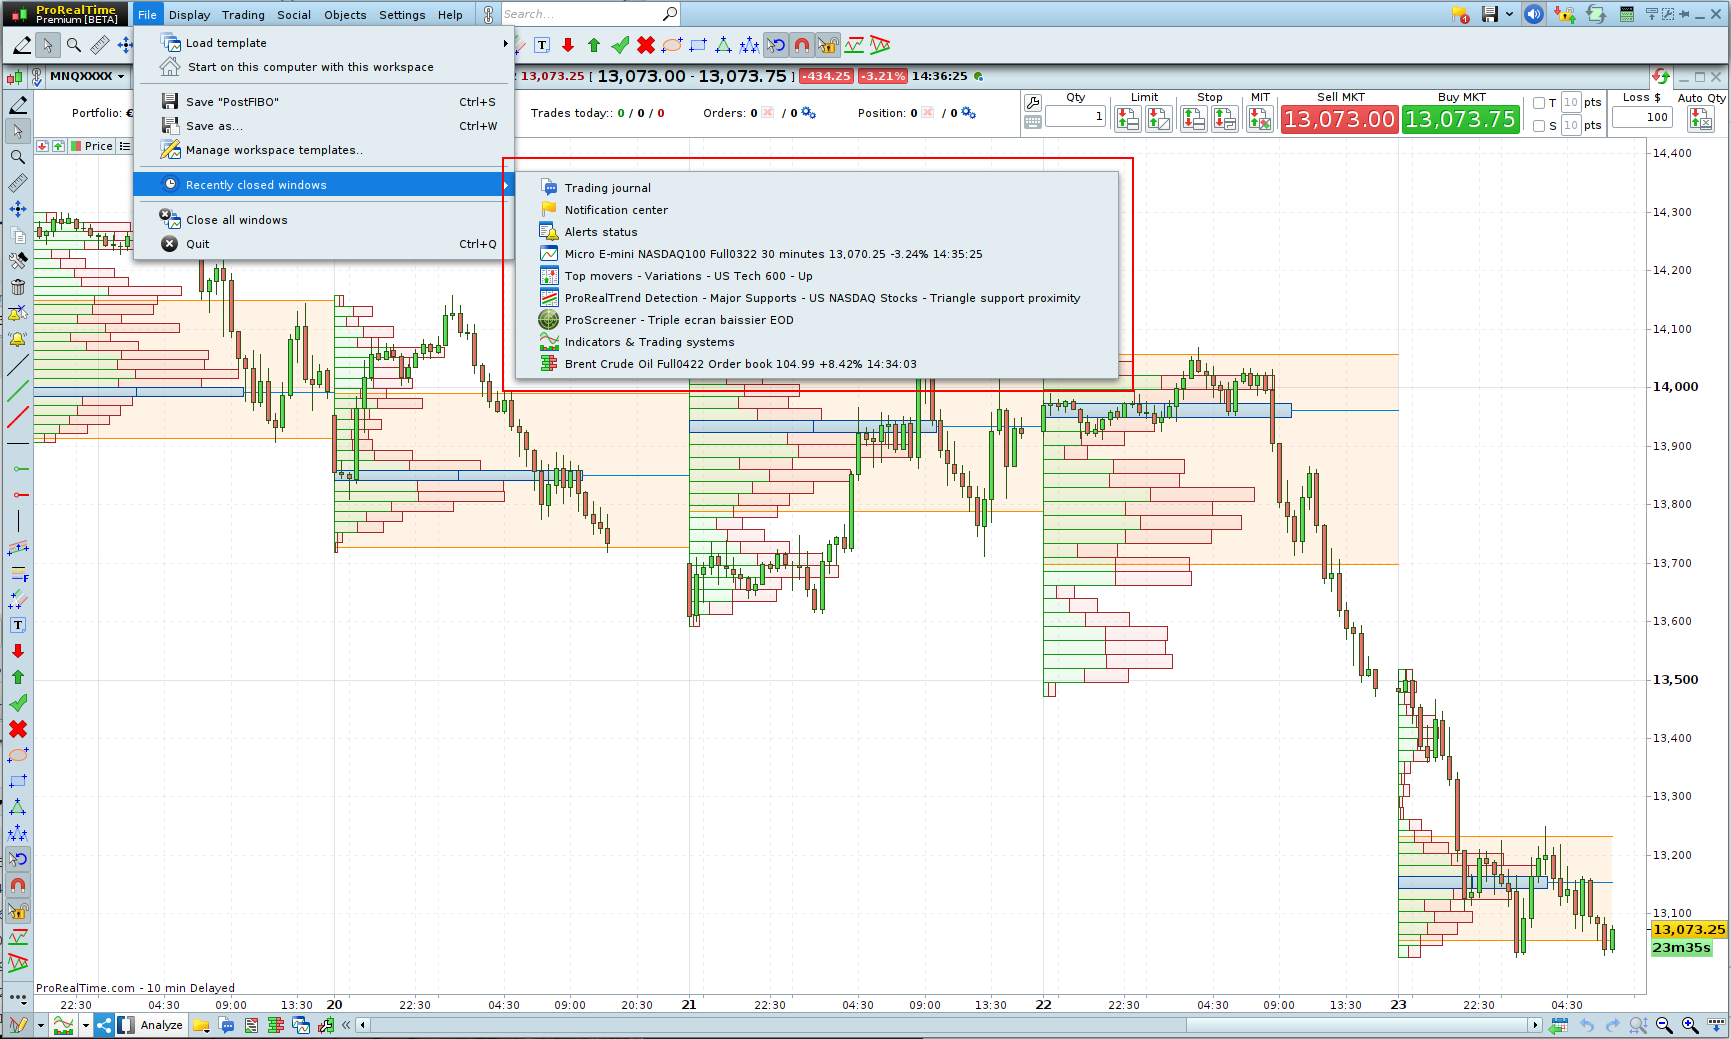Click the floppy disk save icon in title bar
The image size is (1731, 1039).
pyautogui.click(x=1490, y=14)
